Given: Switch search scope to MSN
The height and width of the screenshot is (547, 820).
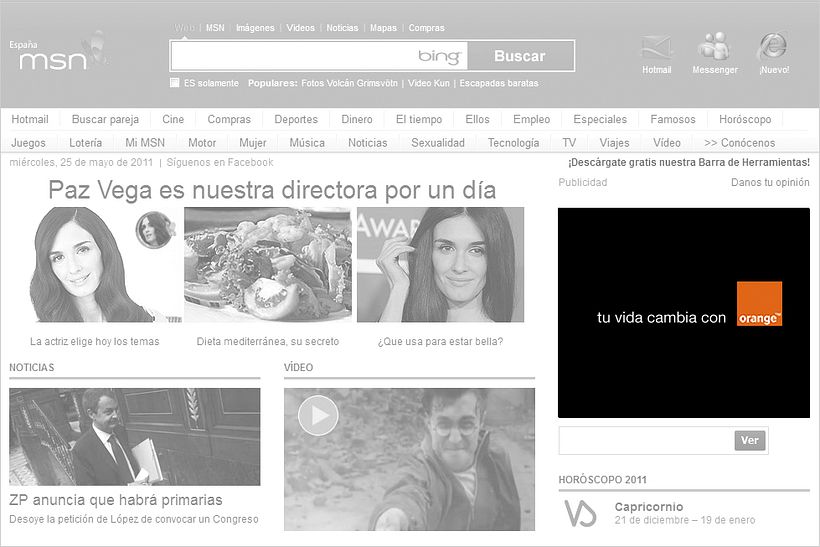Looking at the screenshot, I should [215, 28].
